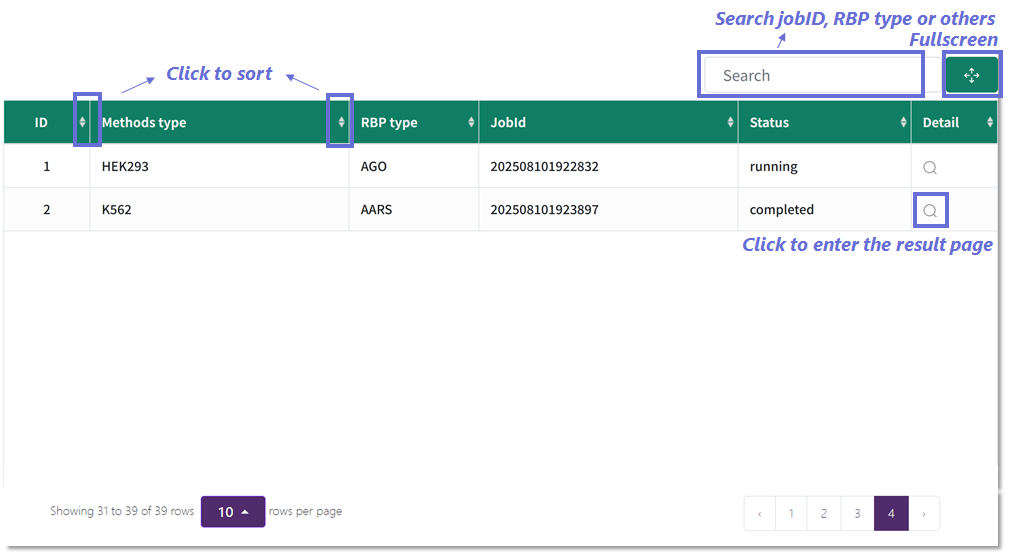This screenshot has height=555, width=1010.
Task: Sort by Methods type column arrows
Action: 341,122
